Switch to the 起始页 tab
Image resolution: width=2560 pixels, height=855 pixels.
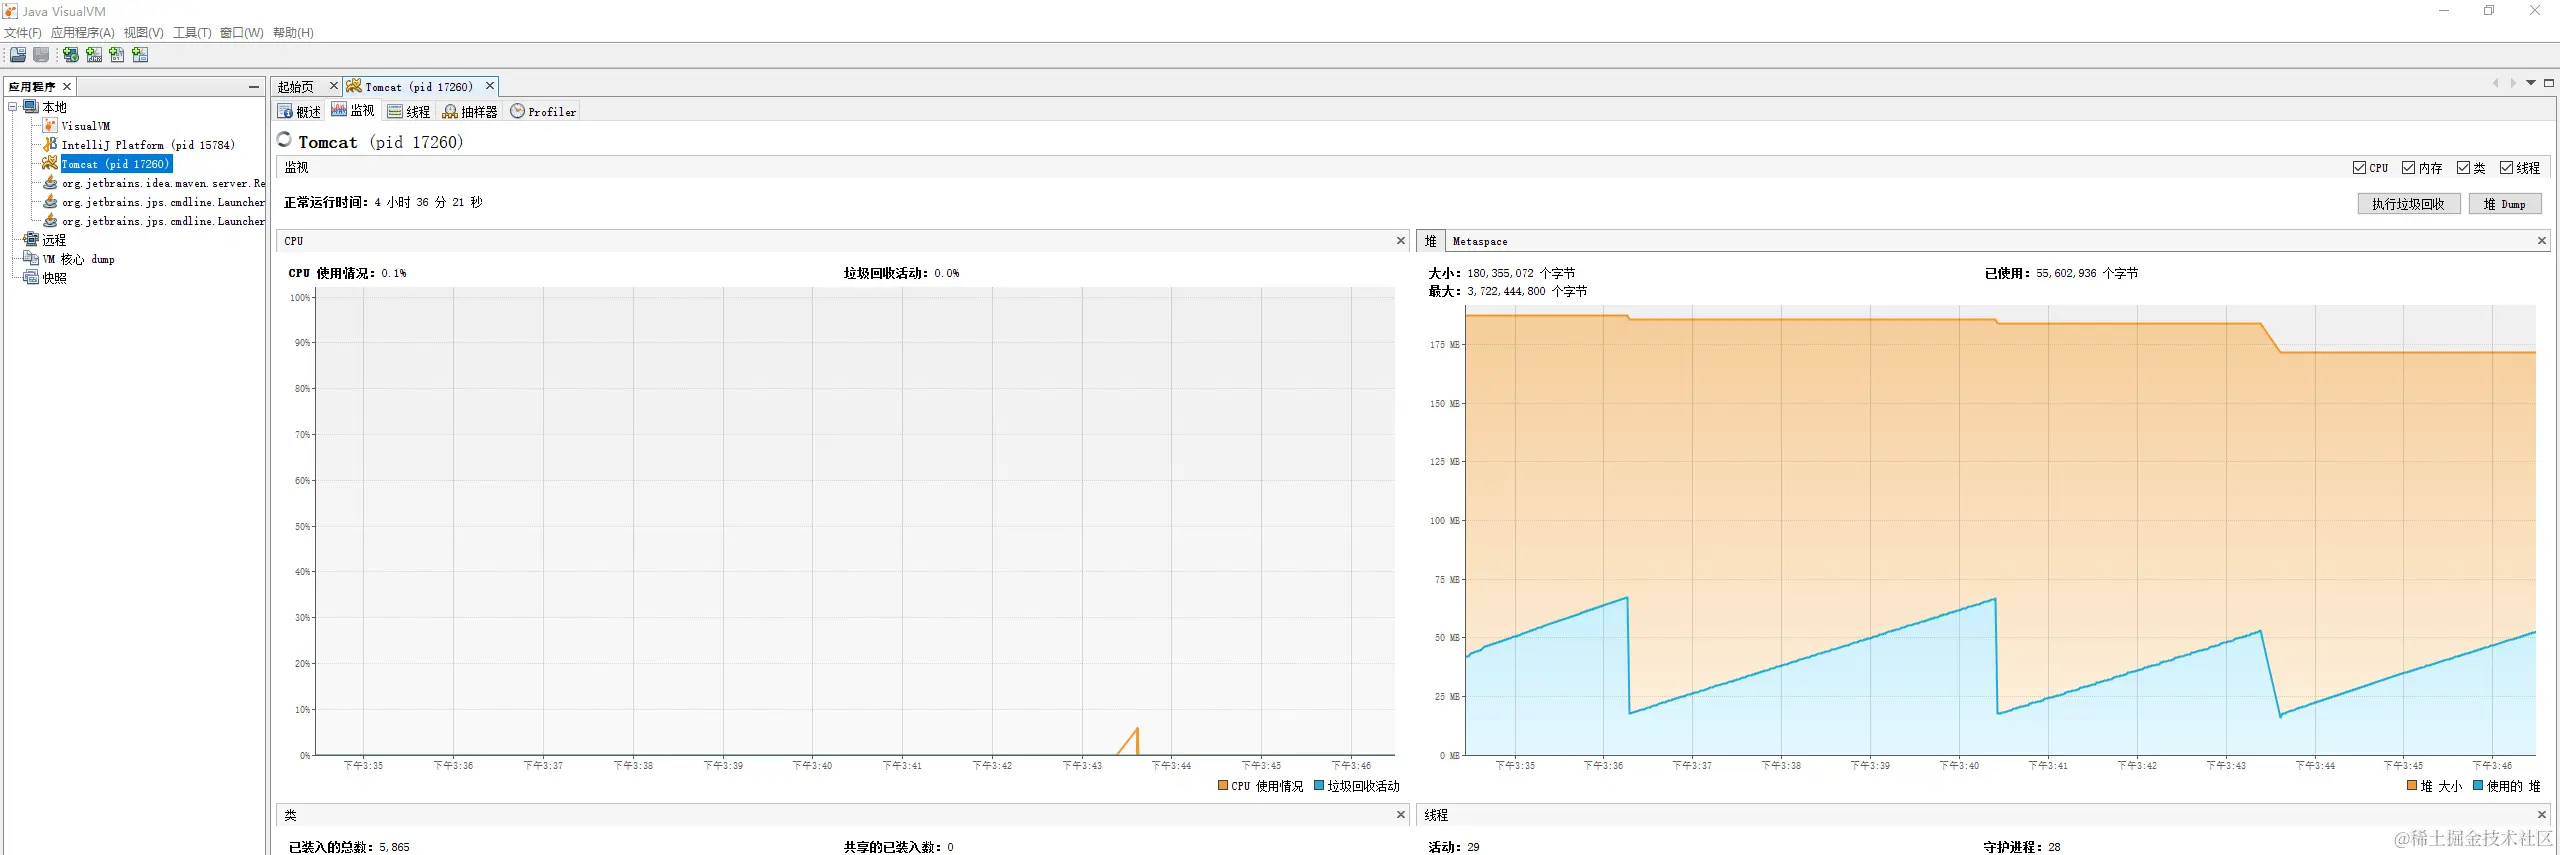[296, 87]
